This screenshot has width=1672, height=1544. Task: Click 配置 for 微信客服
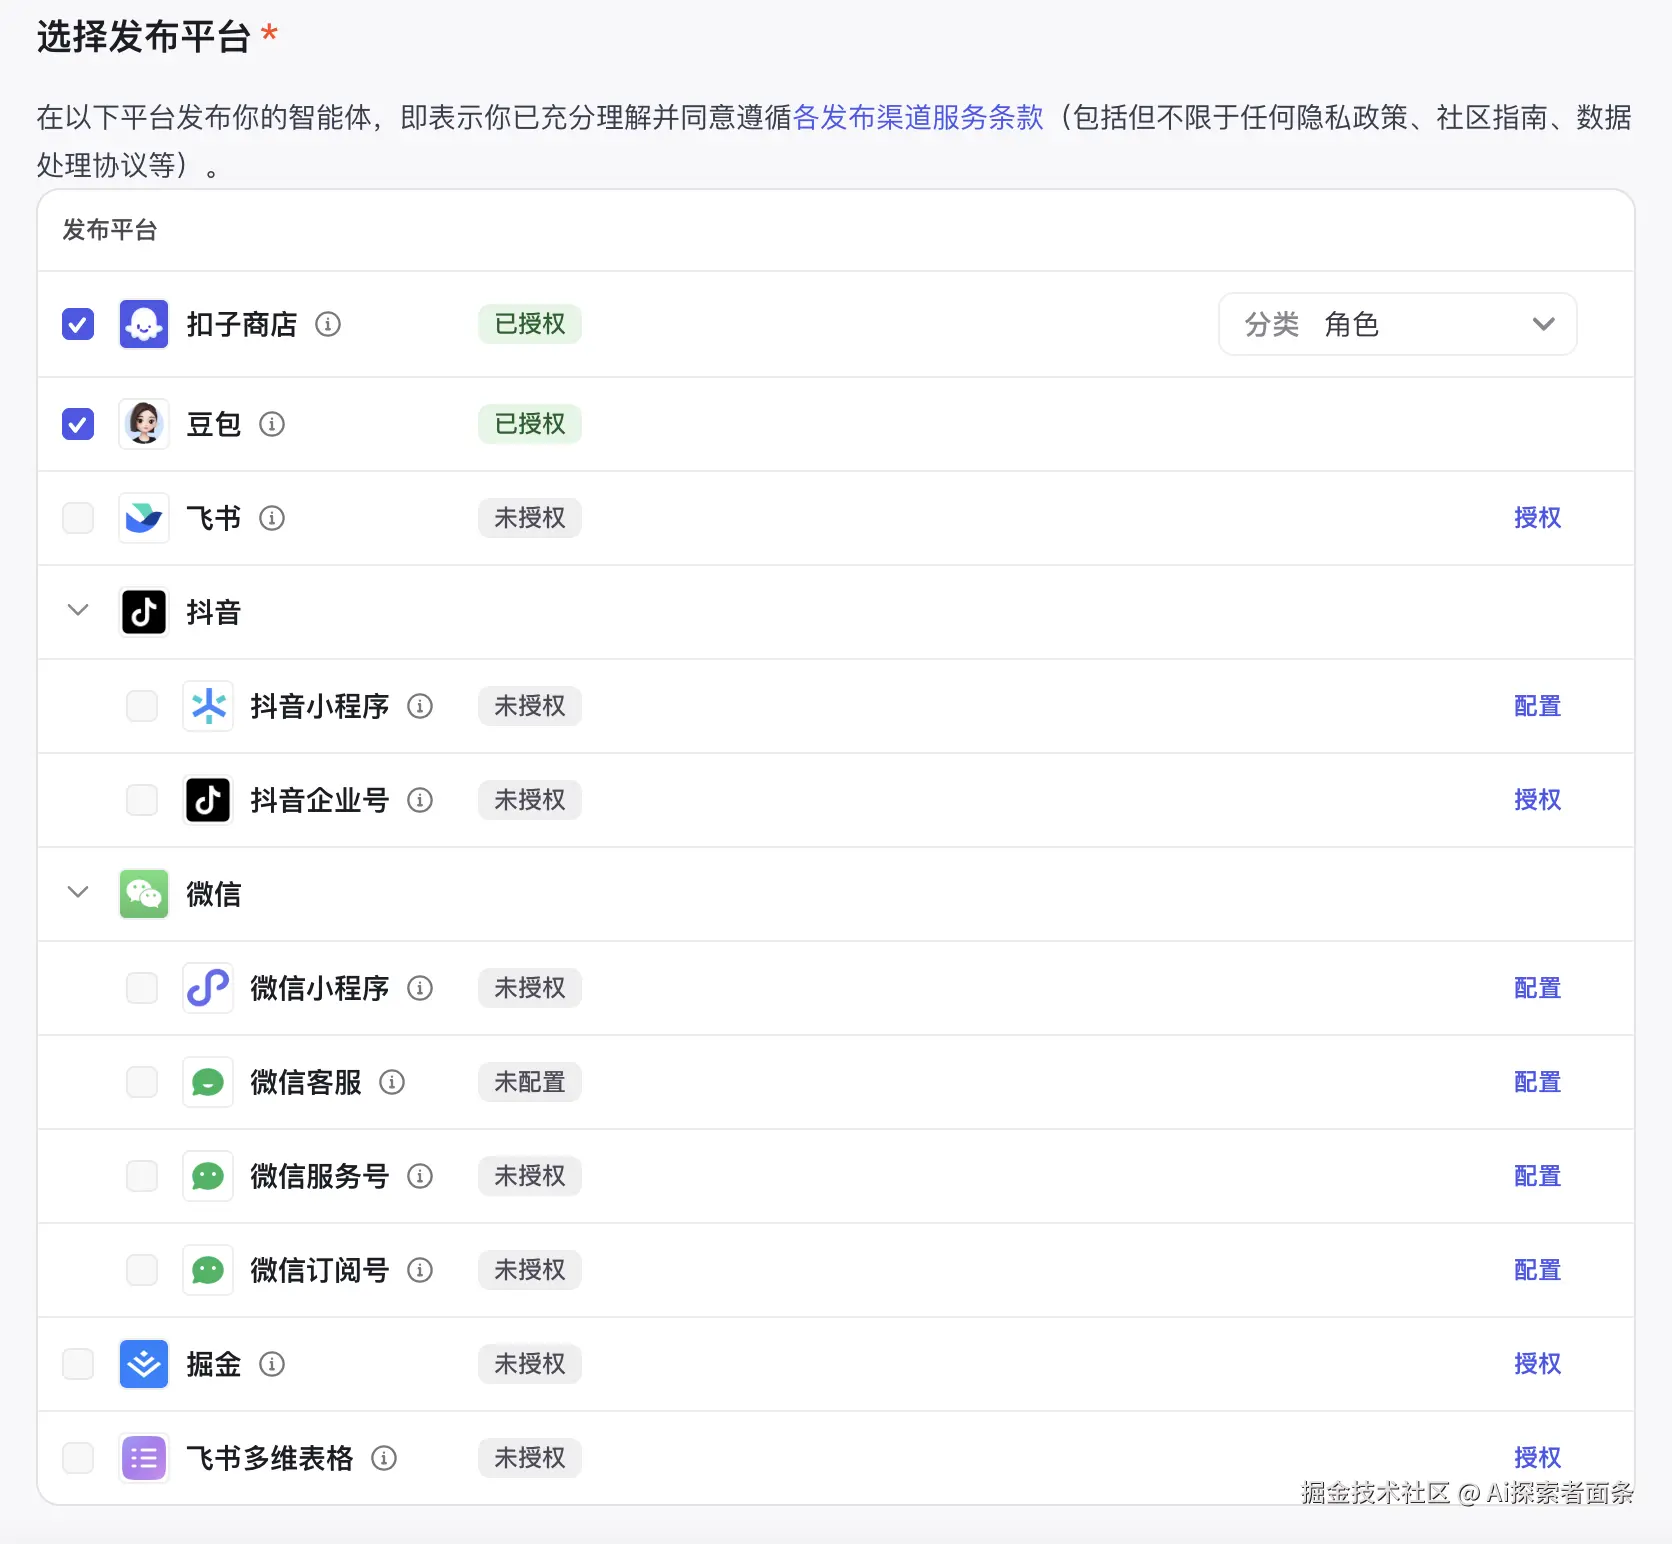(1537, 1082)
